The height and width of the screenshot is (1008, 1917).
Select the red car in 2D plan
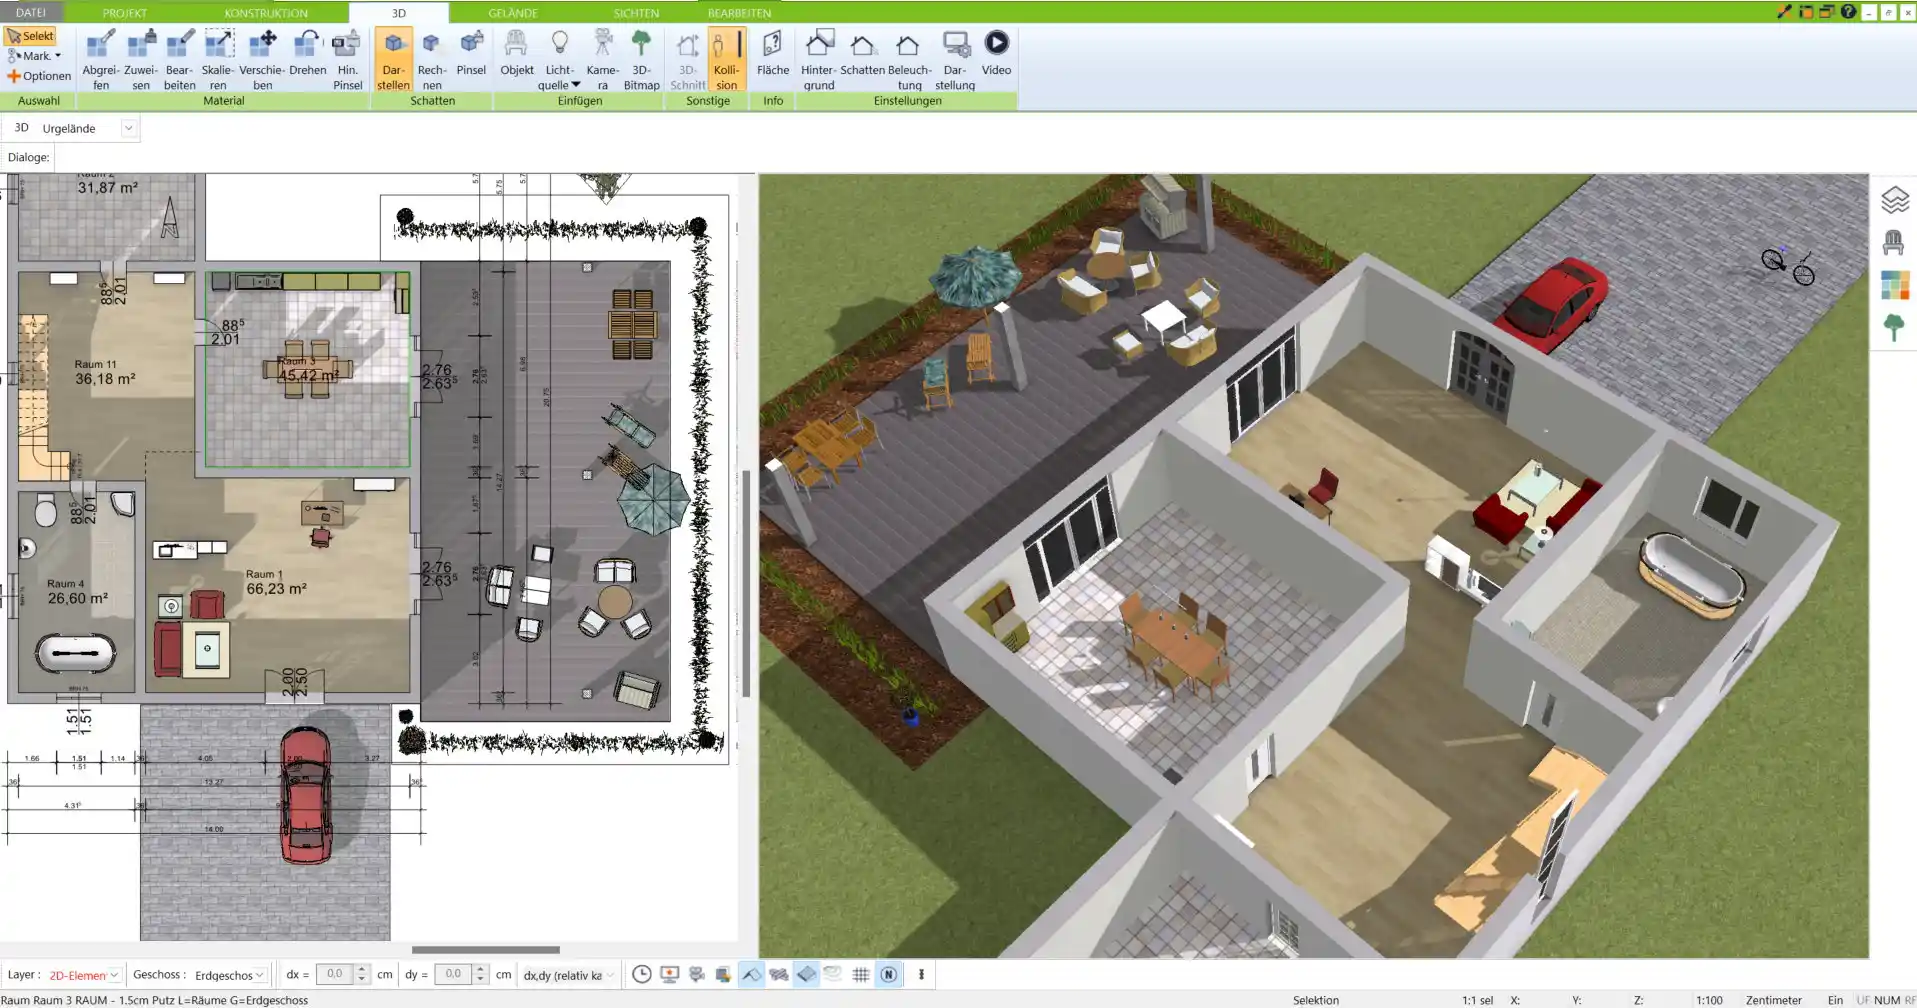[x=305, y=795]
